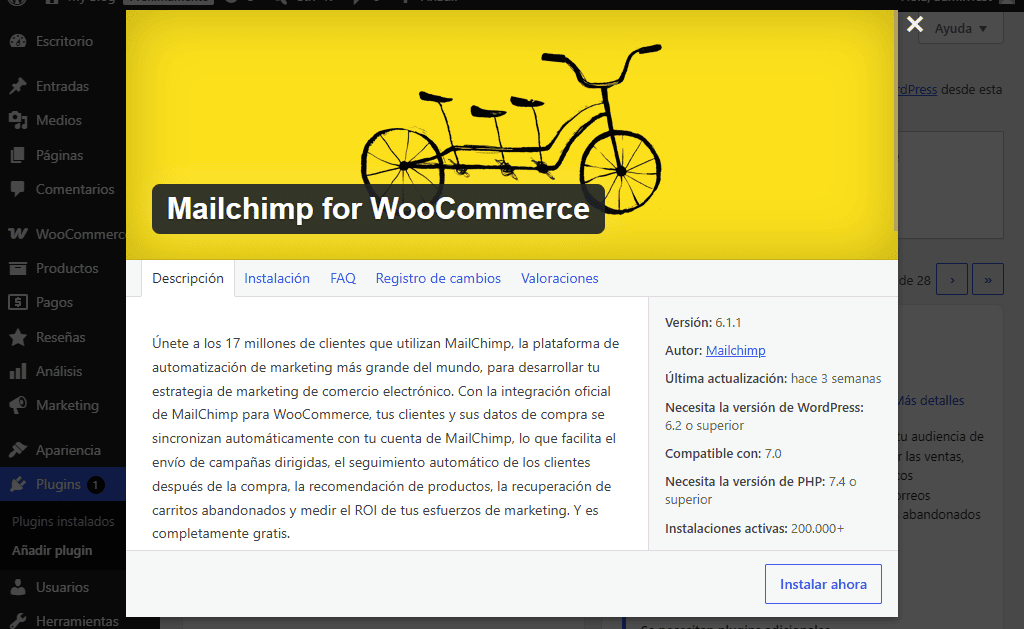Viewport: 1024px width, 629px height.
Task: Click the modal's vertical scrollbar
Action: [895, 120]
